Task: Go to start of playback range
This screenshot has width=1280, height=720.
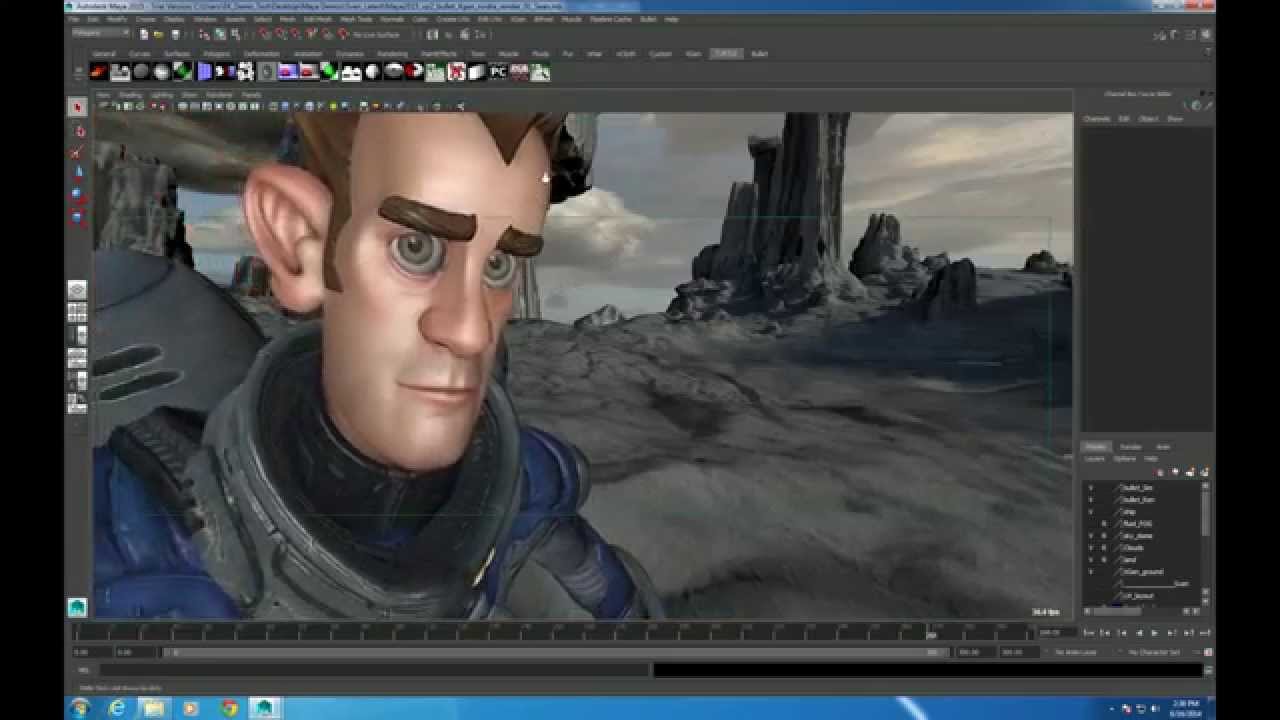Action: [x=1089, y=633]
